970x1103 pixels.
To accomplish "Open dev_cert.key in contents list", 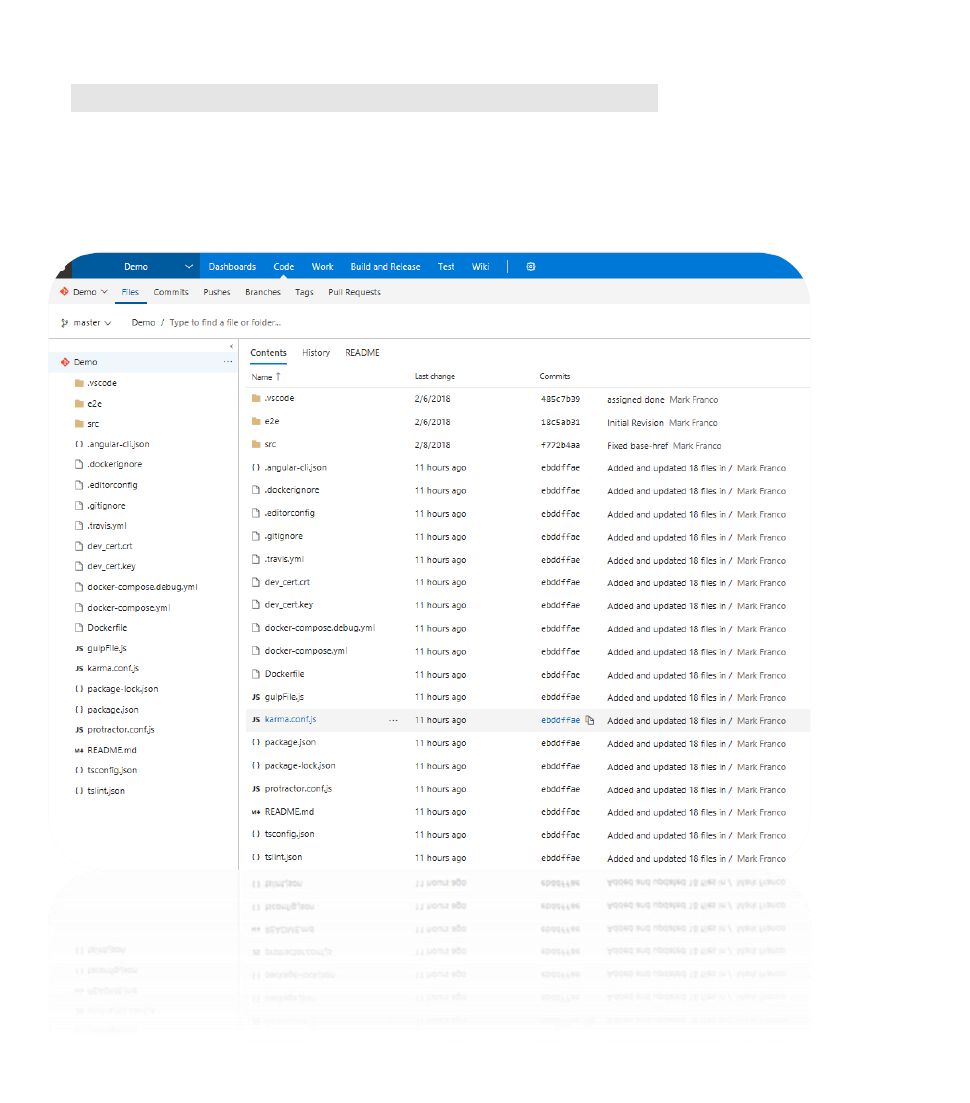I will tap(288, 605).
